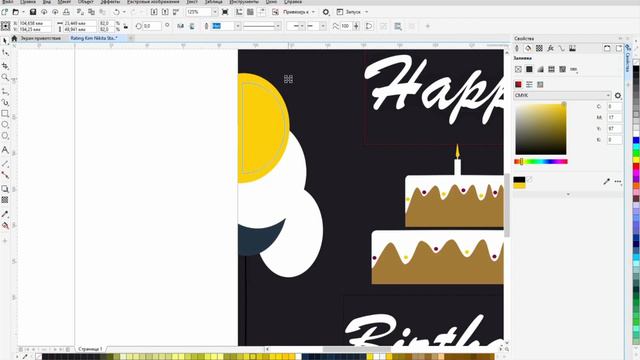Click the rotation angle field

click(153, 26)
